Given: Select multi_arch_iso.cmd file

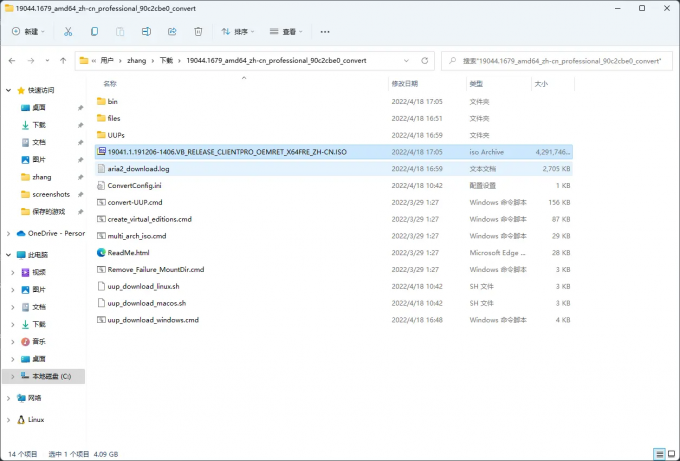Looking at the screenshot, I should tap(333, 236).
